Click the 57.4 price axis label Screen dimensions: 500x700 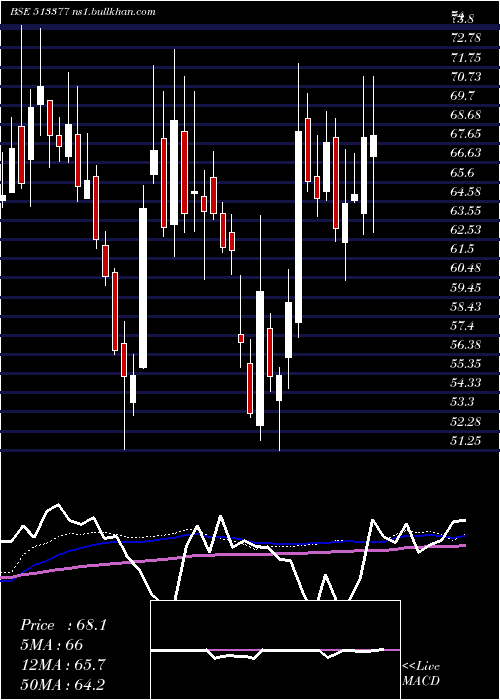tap(463, 325)
